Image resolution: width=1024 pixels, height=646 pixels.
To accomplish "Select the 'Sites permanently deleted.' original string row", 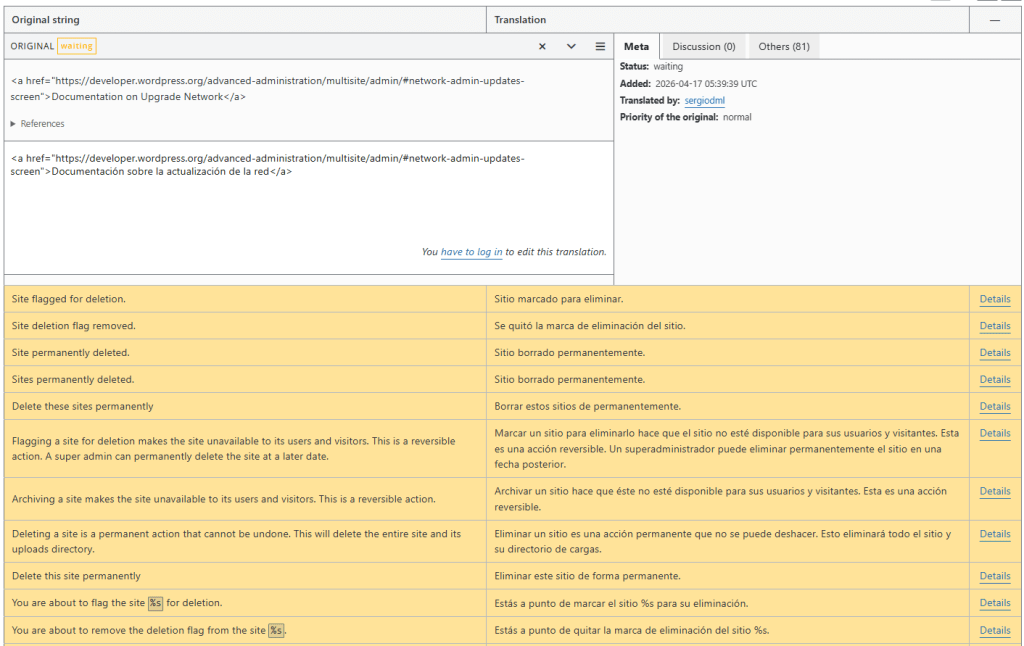I will click(x=73, y=380).
